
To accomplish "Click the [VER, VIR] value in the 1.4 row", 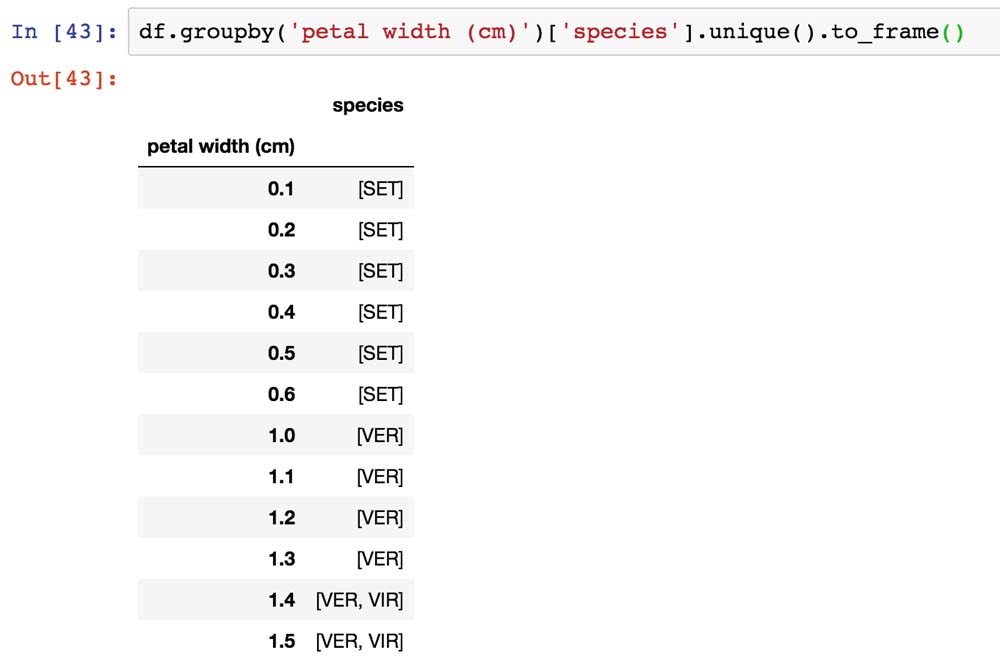I will [359, 600].
